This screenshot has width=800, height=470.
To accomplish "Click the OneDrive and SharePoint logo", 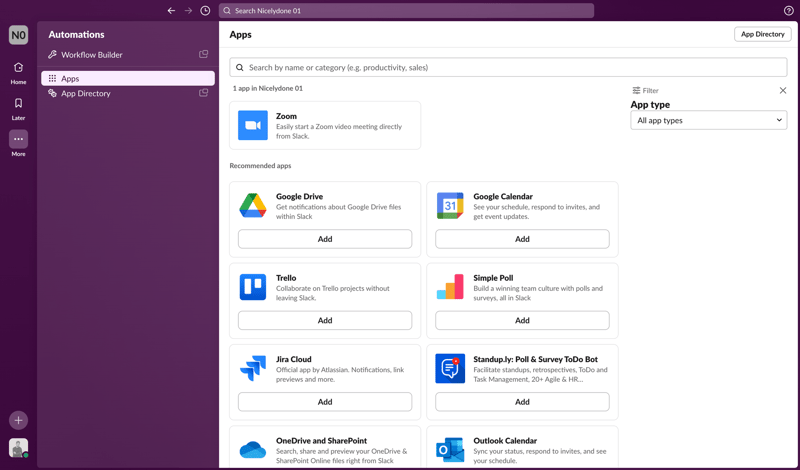I will 253,450.
